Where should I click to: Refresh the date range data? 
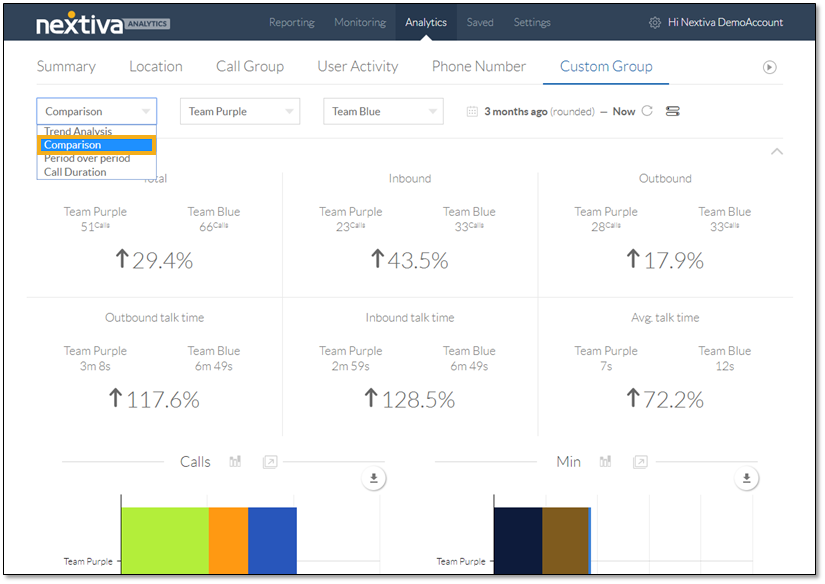[647, 111]
